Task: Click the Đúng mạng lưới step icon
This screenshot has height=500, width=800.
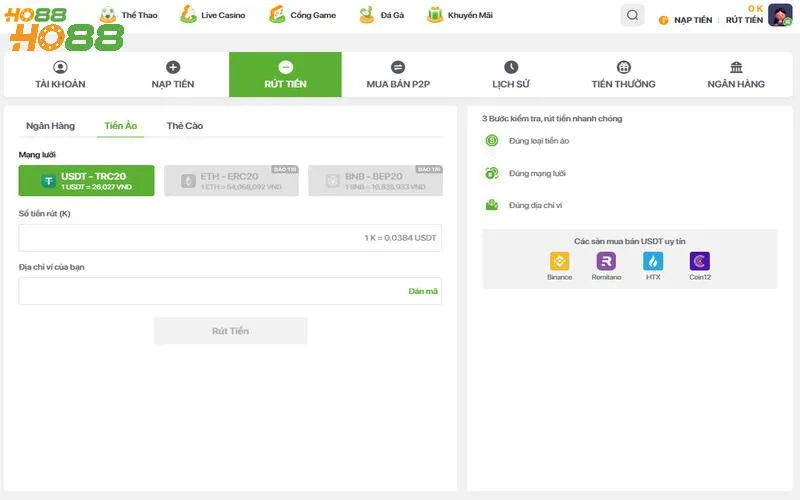Action: [x=492, y=173]
